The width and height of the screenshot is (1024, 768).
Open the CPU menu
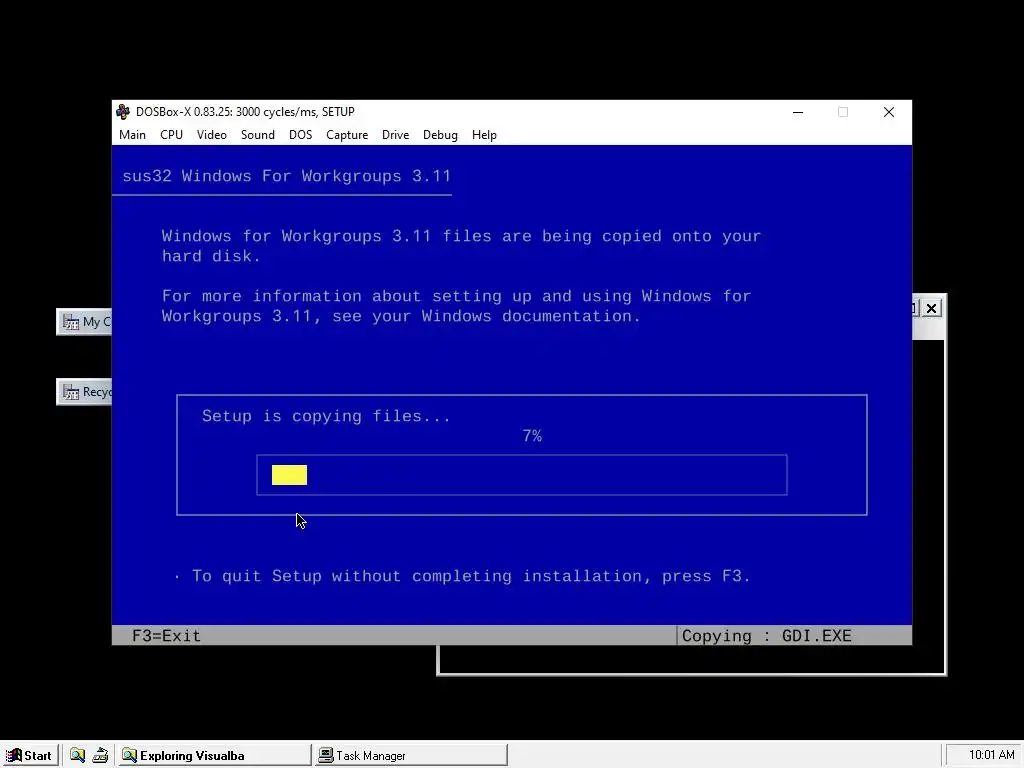tap(171, 135)
